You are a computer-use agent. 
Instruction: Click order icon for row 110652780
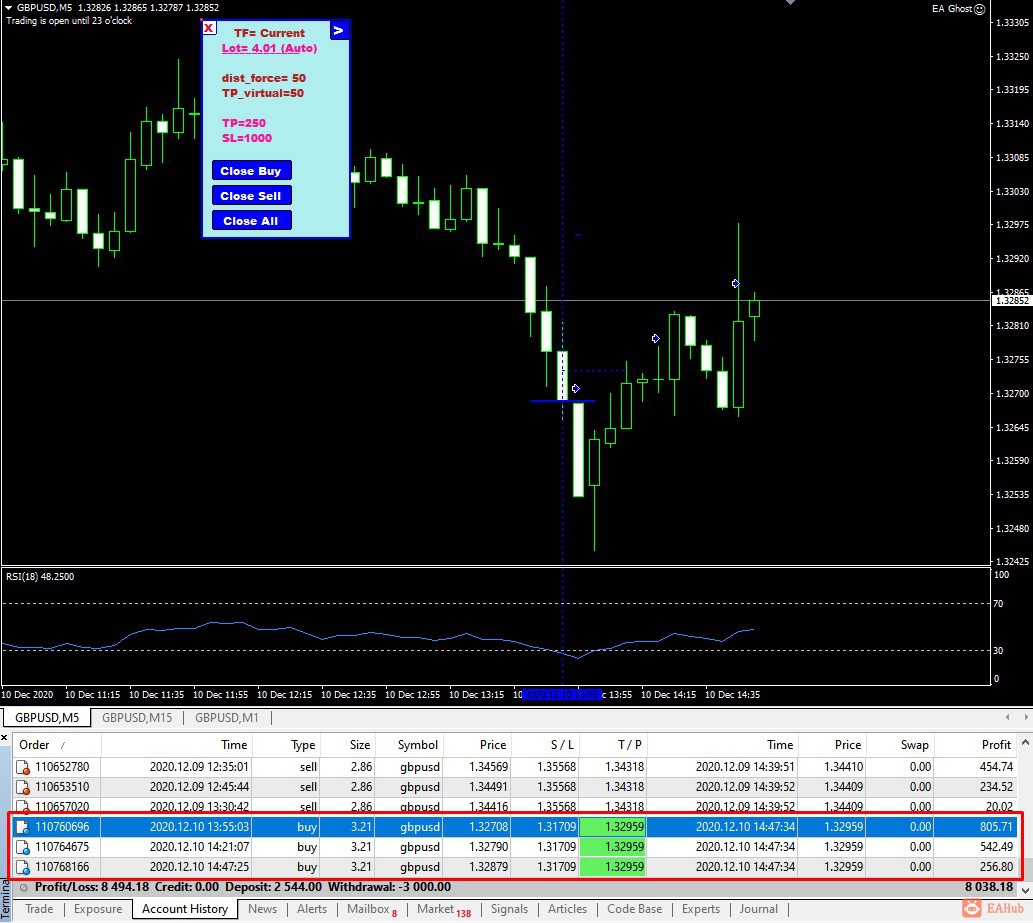23,768
